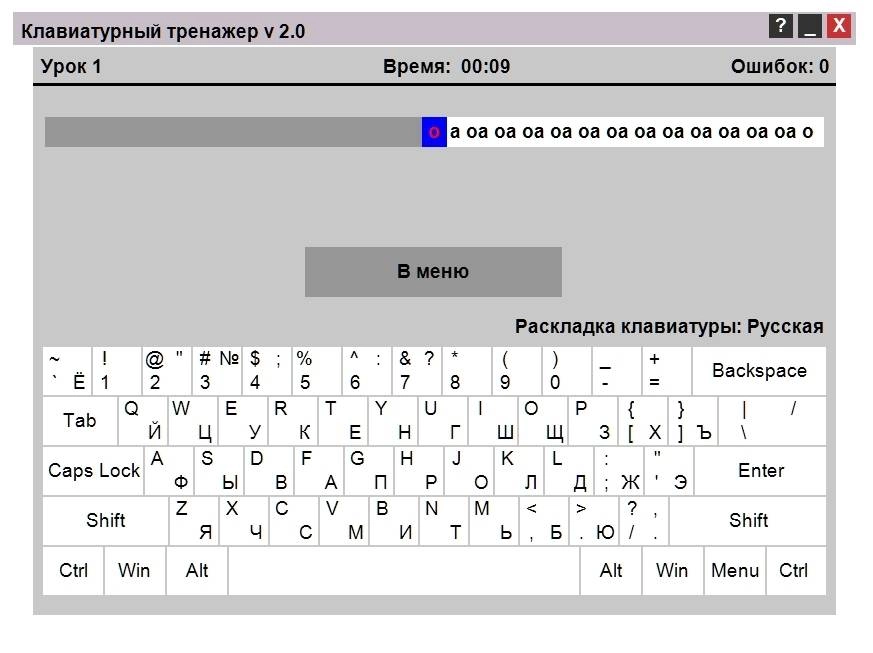The width and height of the screenshot is (873, 653).
Task: Click the 'Раскладка клавиатуры: Русская' label
Action: pos(669,326)
